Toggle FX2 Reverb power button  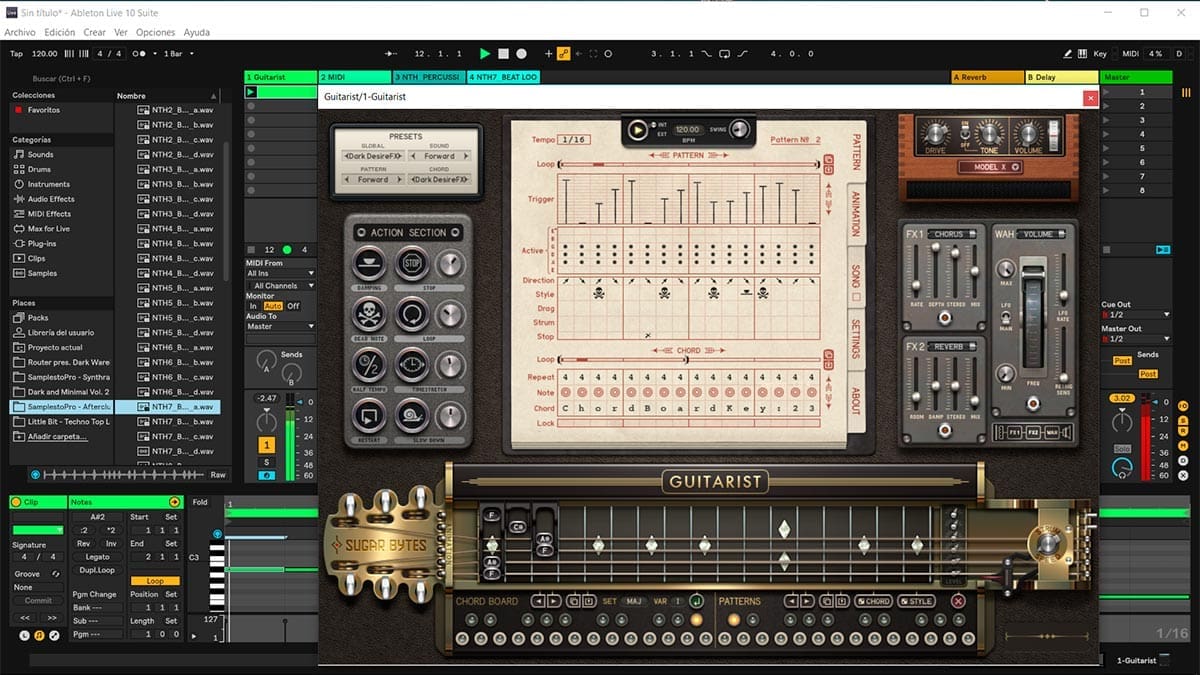click(944, 431)
